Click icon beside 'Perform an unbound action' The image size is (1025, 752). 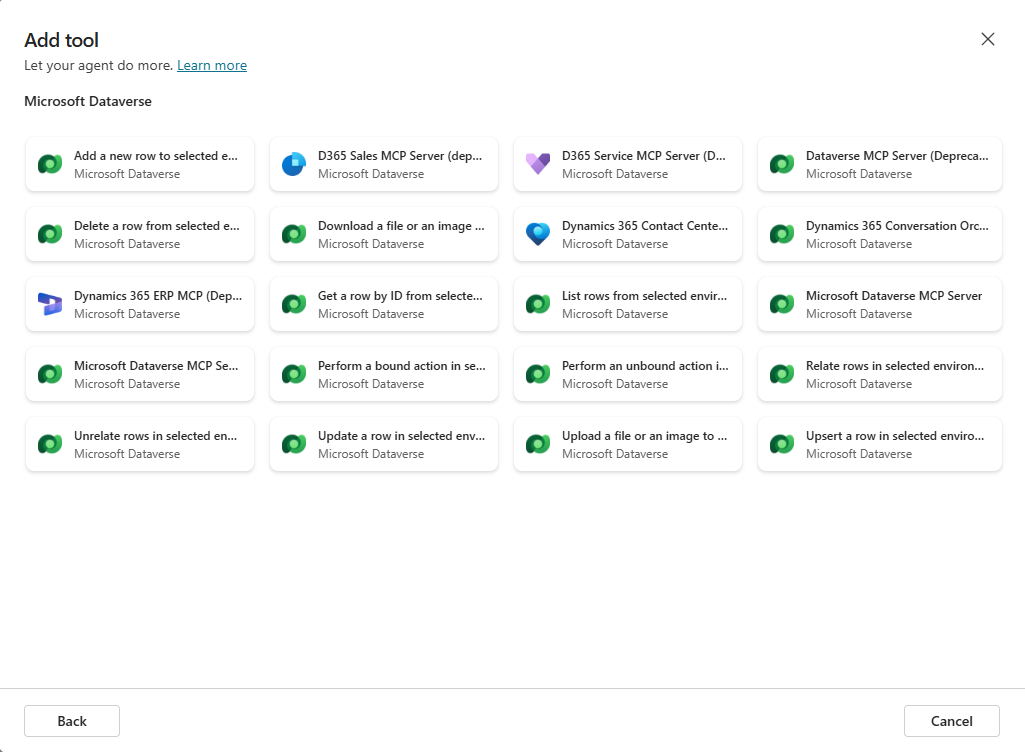[538, 374]
